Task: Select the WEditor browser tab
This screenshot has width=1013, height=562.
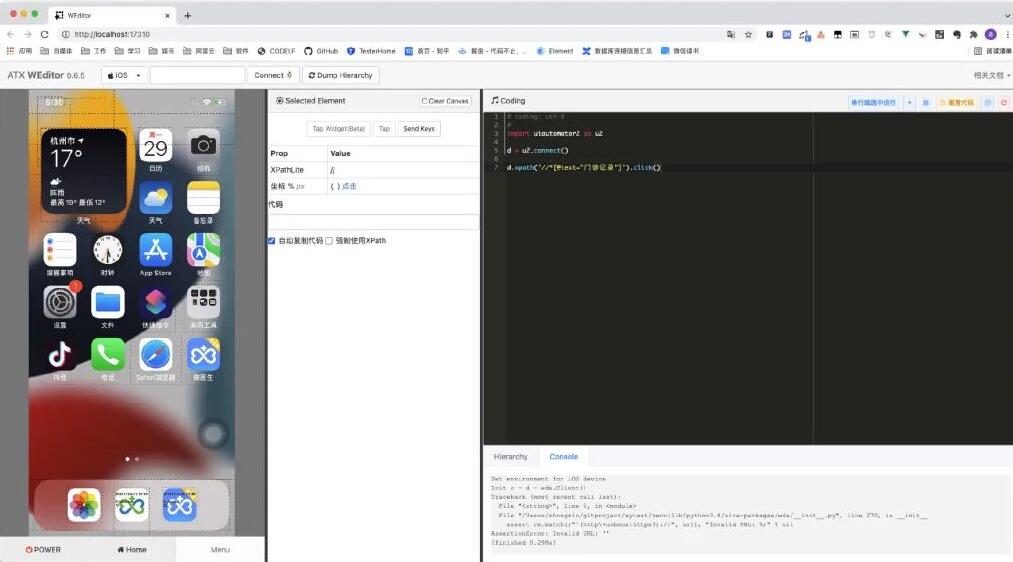Action: [111, 16]
